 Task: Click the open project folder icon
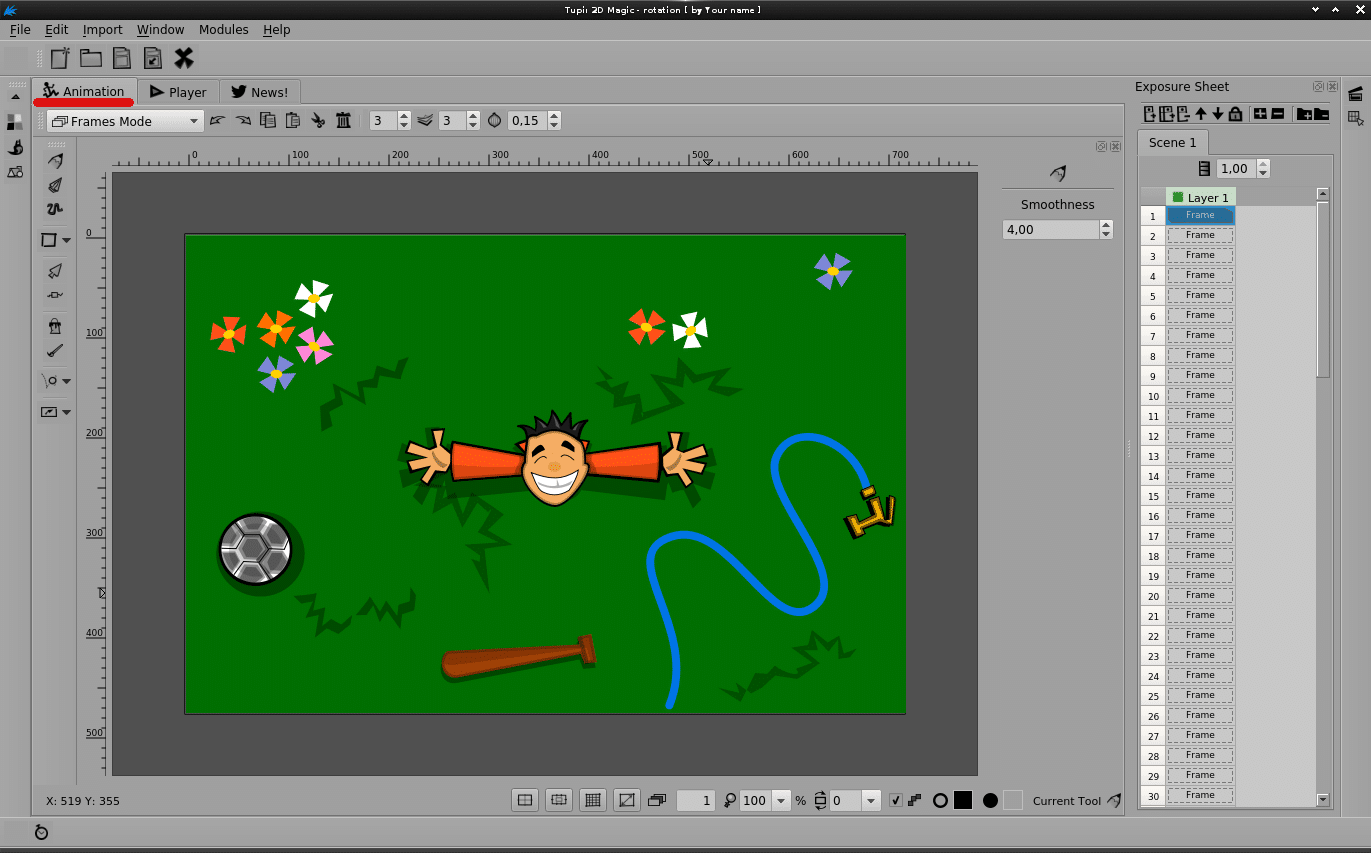coord(91,58)
